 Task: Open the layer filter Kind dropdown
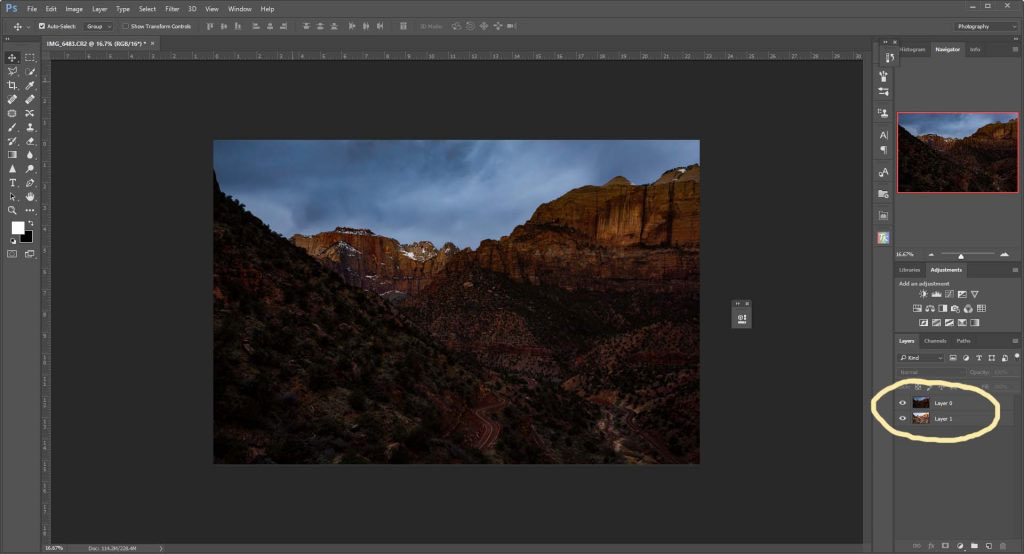click(921, 357)
